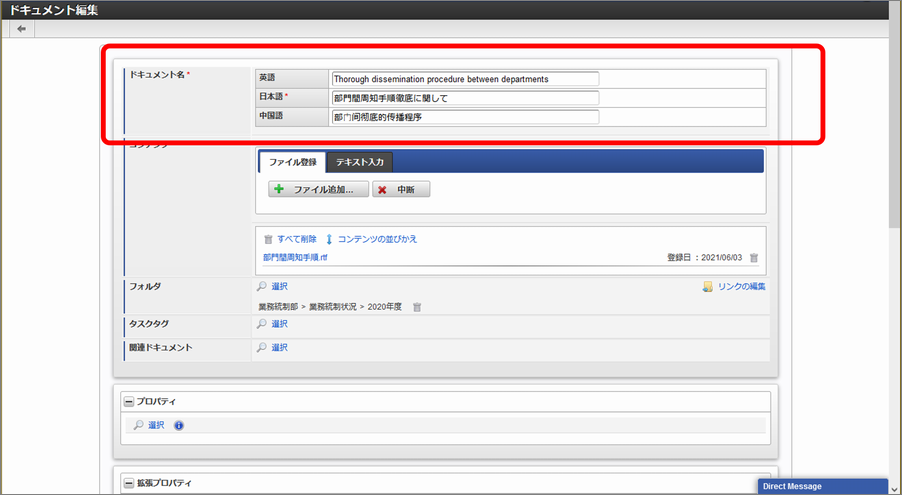Delete the file with the trash icon by 登録日

pos(754,258)
